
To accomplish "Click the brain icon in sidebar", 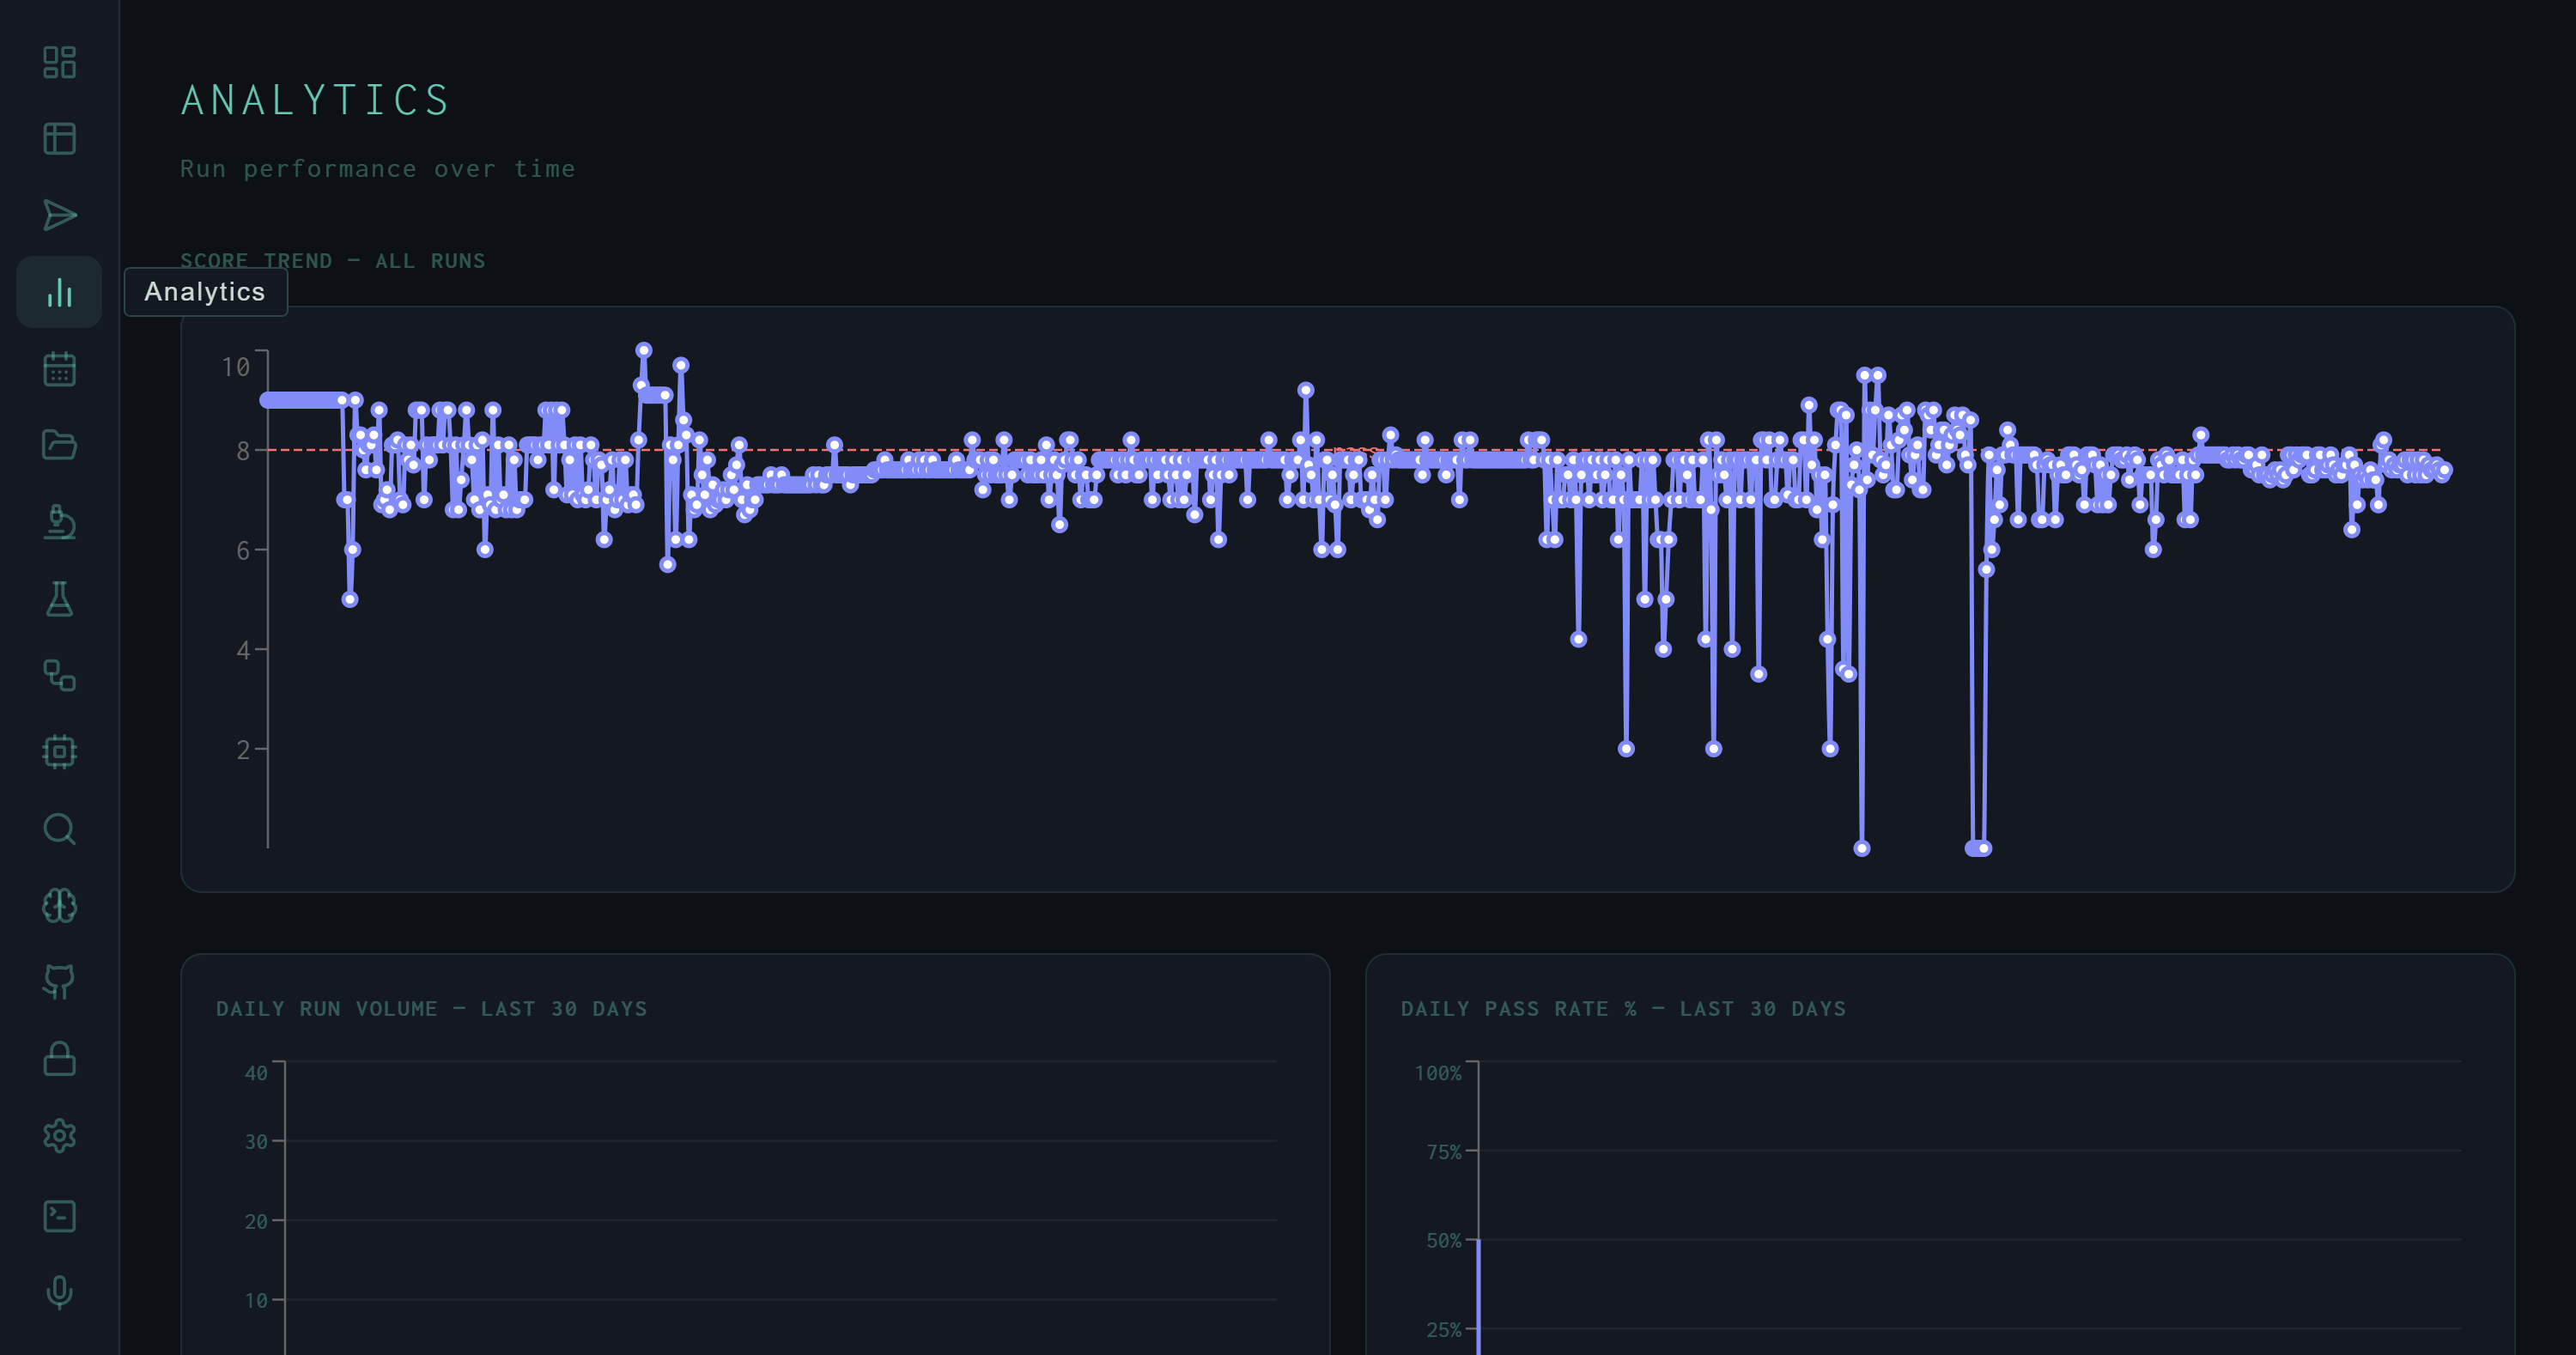I will tap(59, 905).
